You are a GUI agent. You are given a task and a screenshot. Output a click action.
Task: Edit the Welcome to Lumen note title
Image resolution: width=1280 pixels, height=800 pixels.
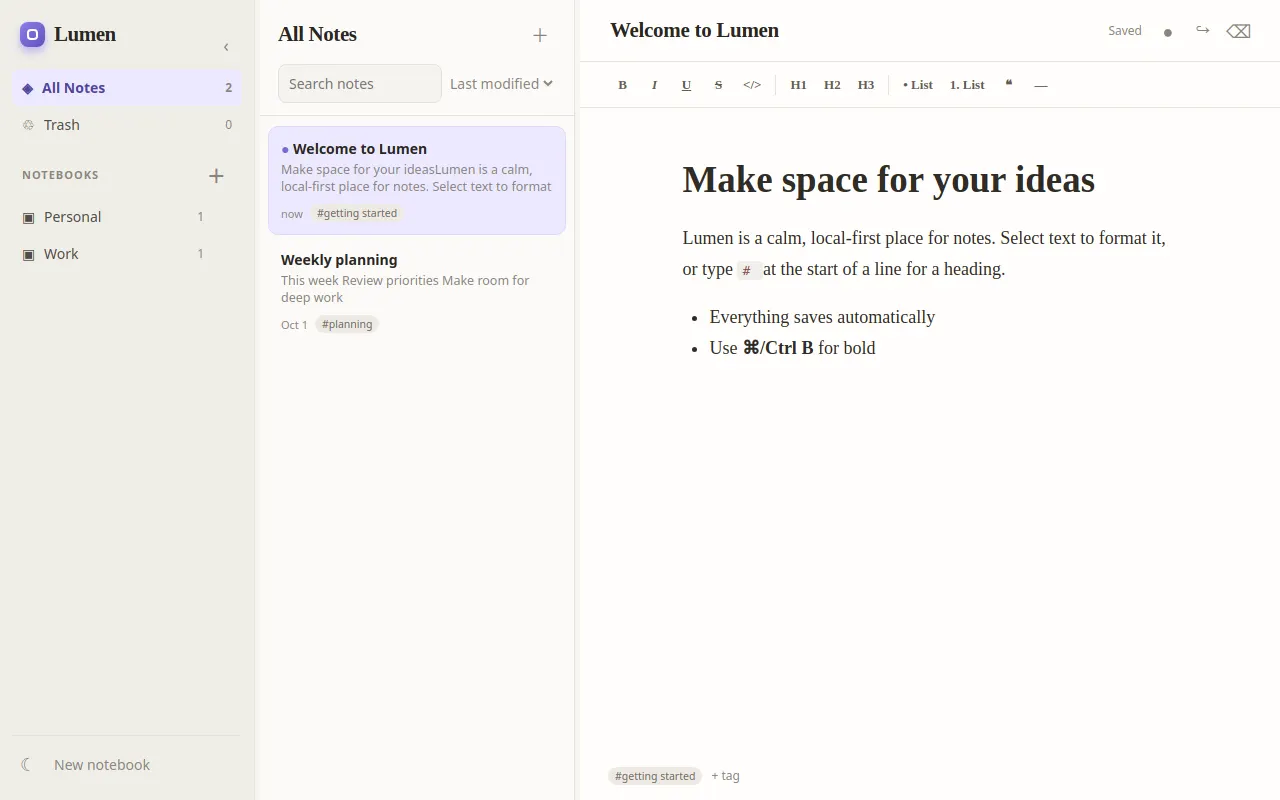[694, 31]
